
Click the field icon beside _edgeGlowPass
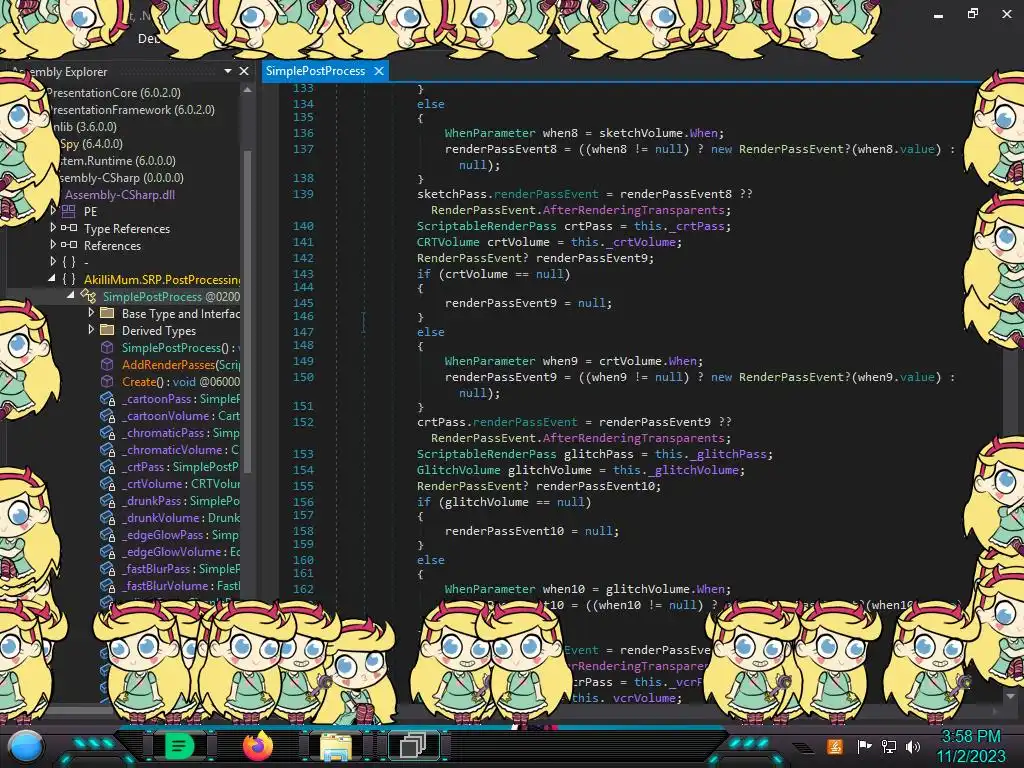point(107,534)
